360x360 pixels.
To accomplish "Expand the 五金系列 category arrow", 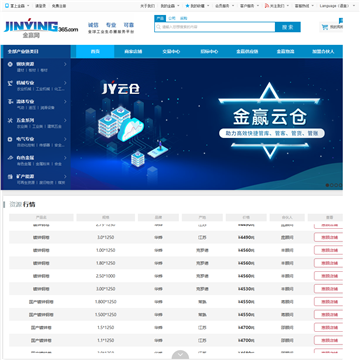I will 65,120.
